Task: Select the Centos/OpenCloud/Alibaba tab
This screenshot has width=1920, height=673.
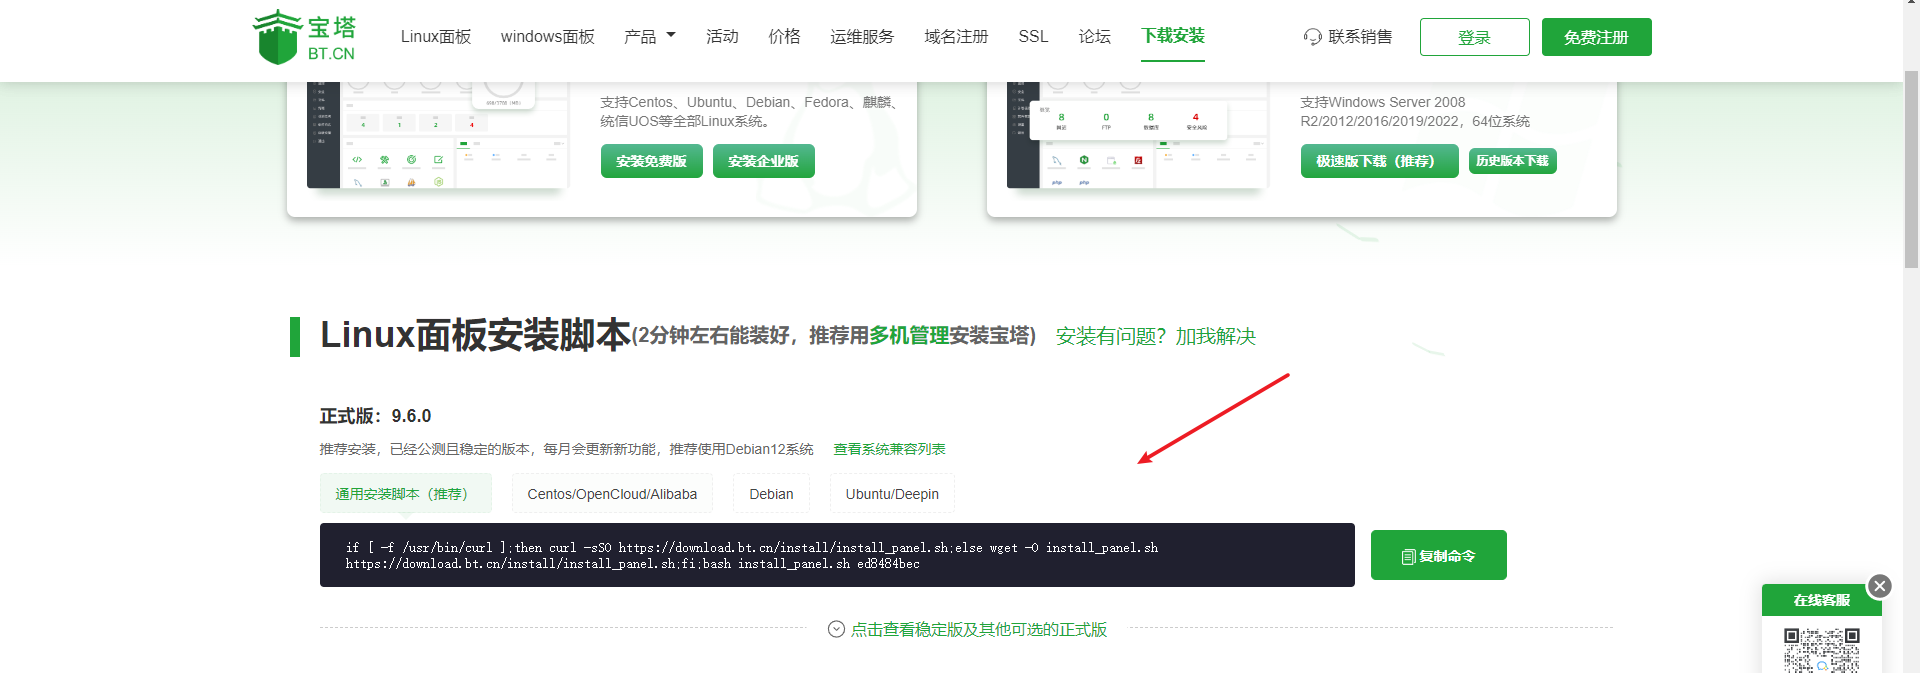Action: pos(612,493)
